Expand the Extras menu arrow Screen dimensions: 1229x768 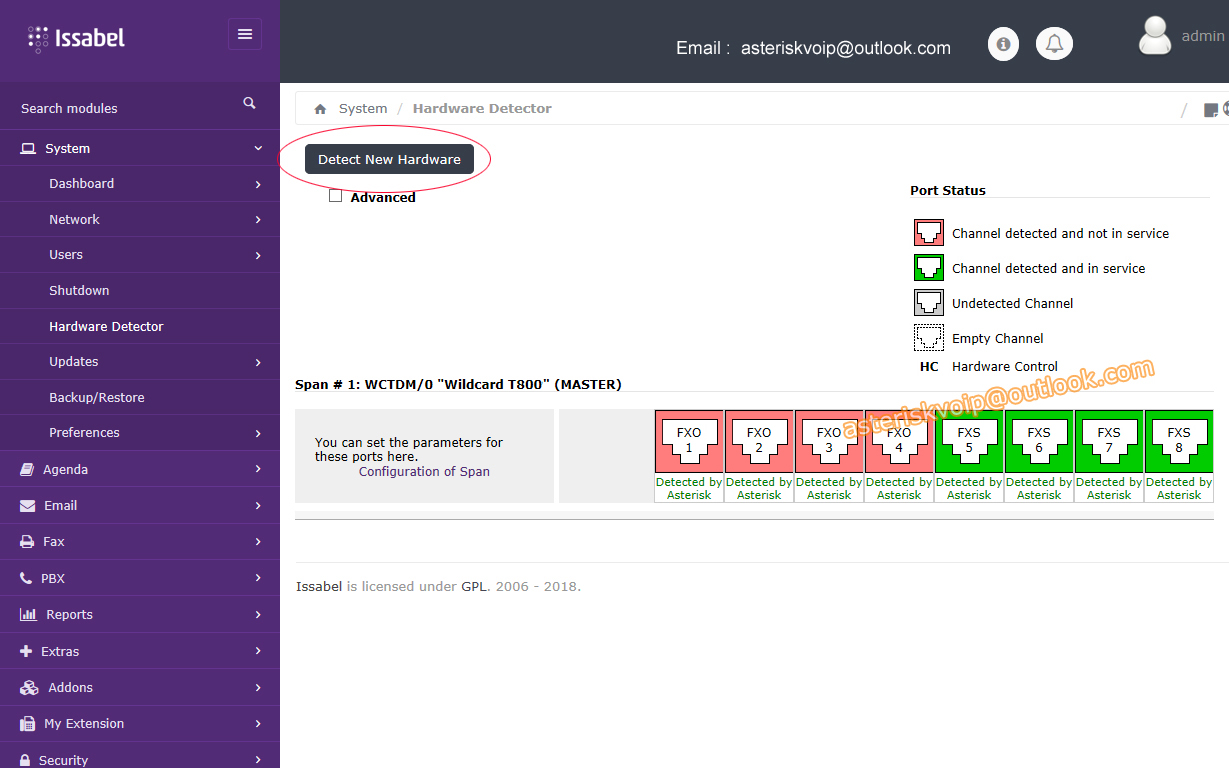pos(258,651)
